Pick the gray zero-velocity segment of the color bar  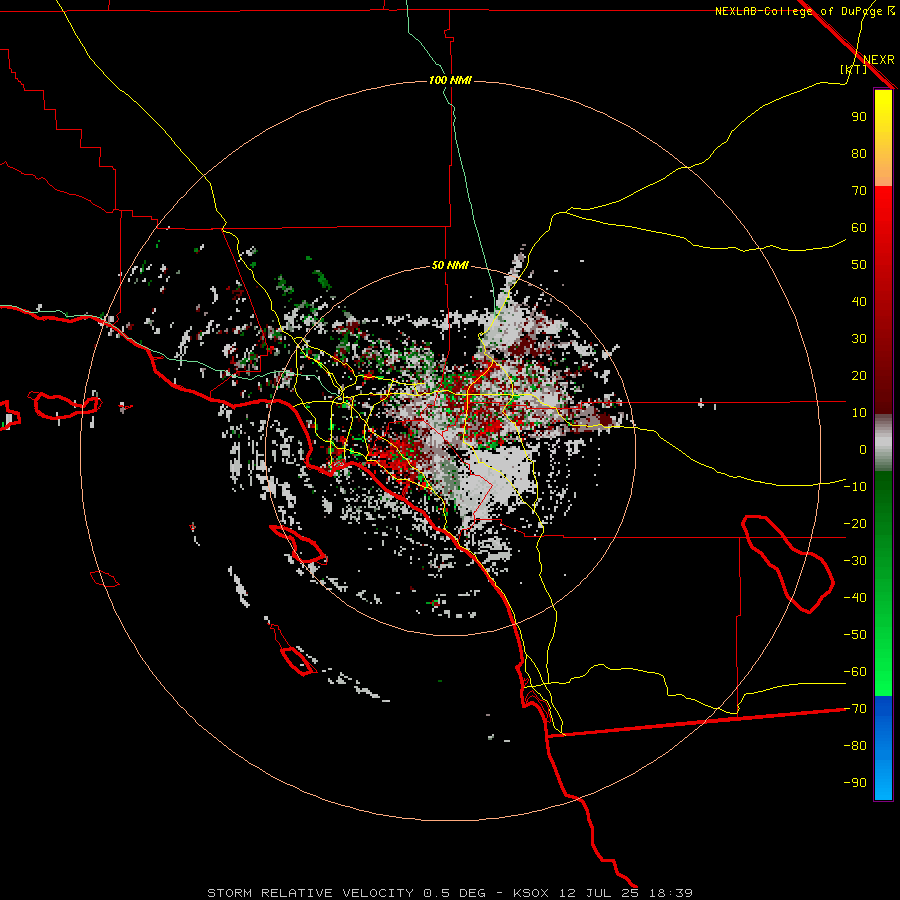pos(883,443)
